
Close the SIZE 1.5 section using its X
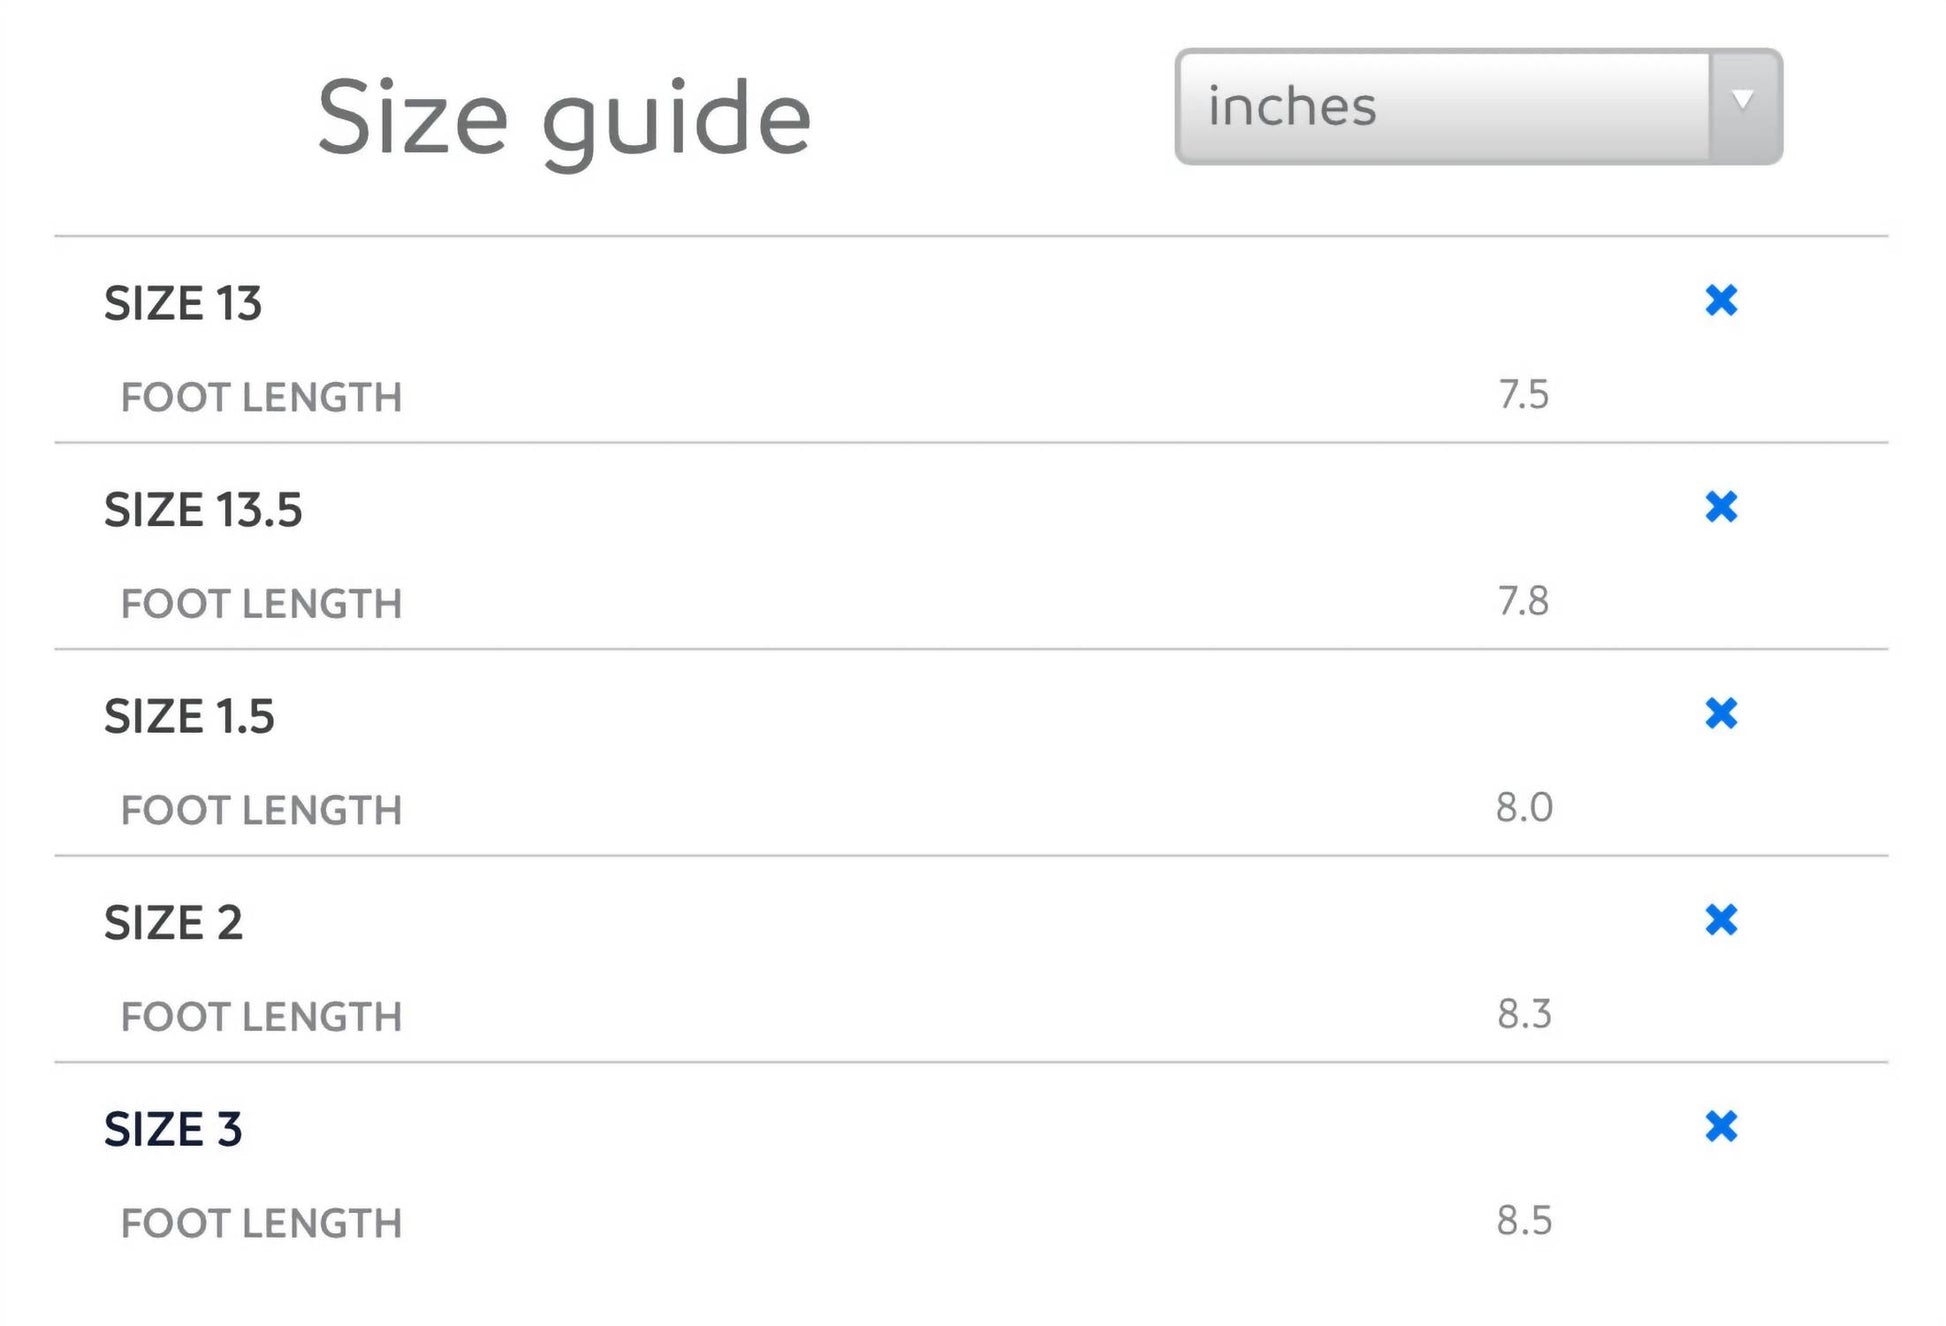pyautogui.click(x=1721, y=713)
